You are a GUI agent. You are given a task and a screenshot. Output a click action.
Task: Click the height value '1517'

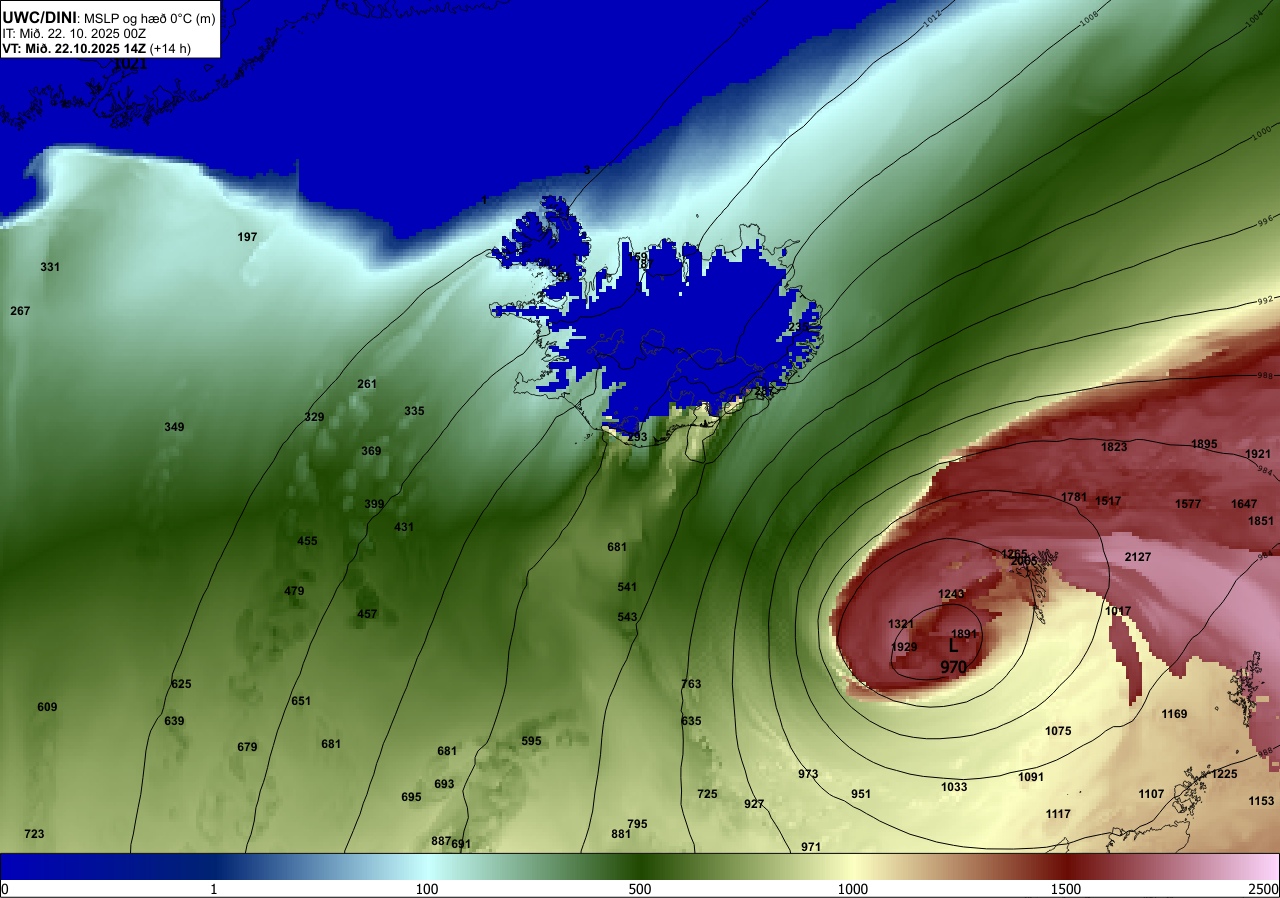pyautogui.click(x=1108, y=501)
